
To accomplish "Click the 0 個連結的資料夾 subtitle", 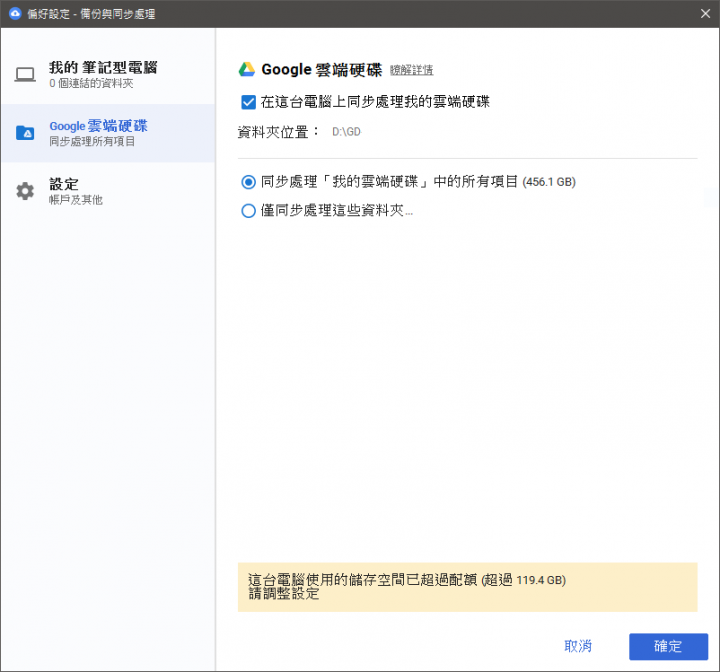I will [x=91, y=84].
